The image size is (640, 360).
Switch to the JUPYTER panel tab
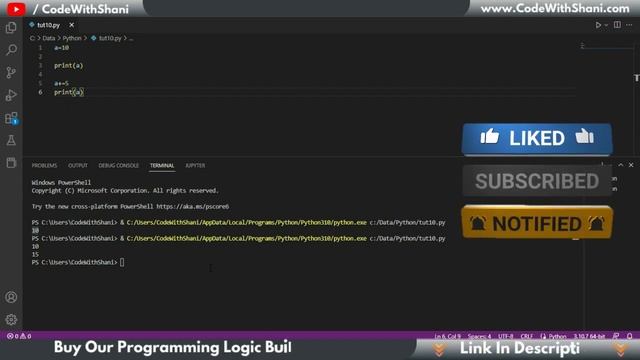tap(195, 165)
